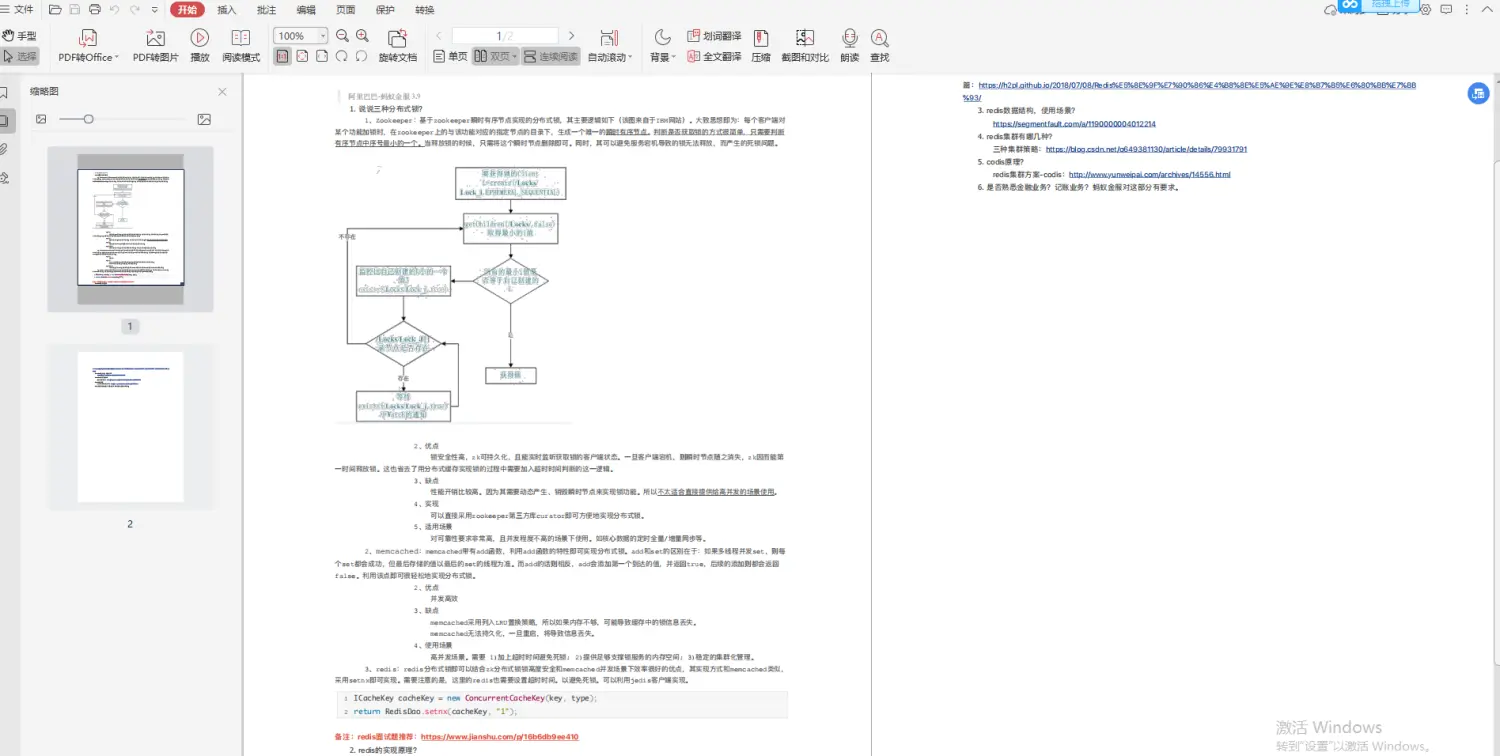Click the PDF转图片 tool
The height and width of the screenshot is (756, 1500).
[x=153, y=45]
